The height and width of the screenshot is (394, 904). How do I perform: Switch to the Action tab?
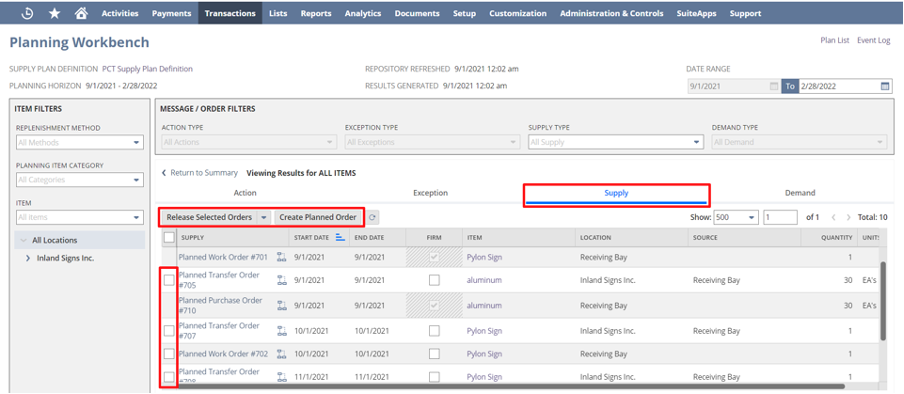[x=245, y=193]
